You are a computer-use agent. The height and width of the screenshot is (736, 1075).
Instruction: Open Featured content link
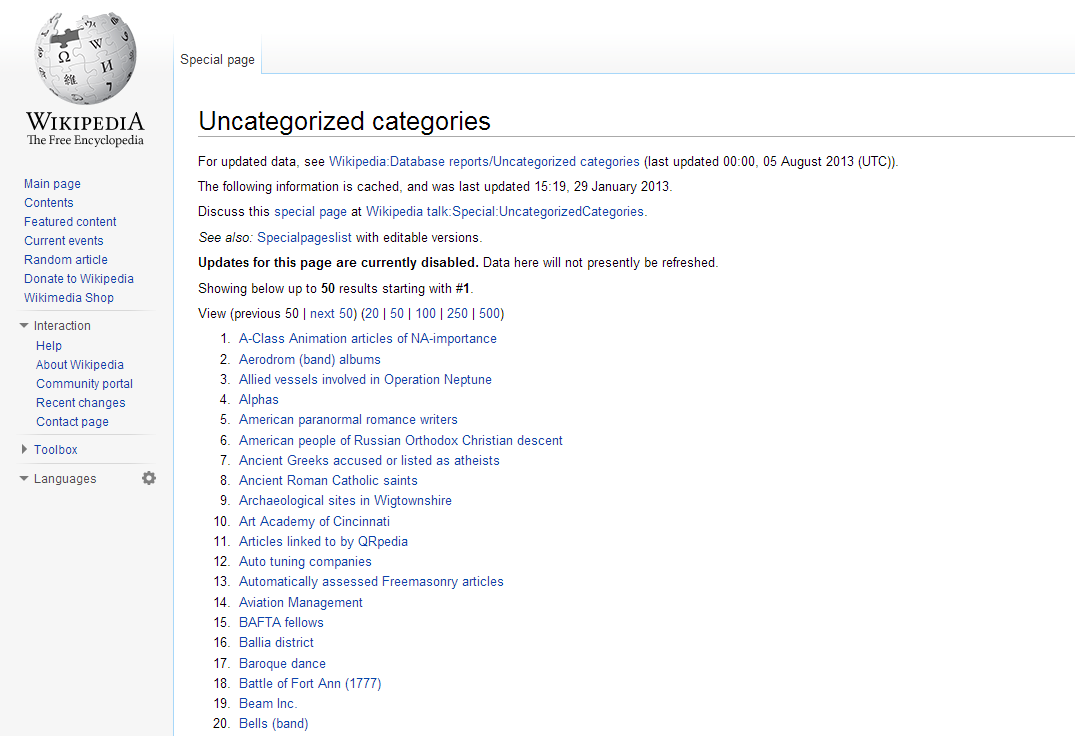70,221
